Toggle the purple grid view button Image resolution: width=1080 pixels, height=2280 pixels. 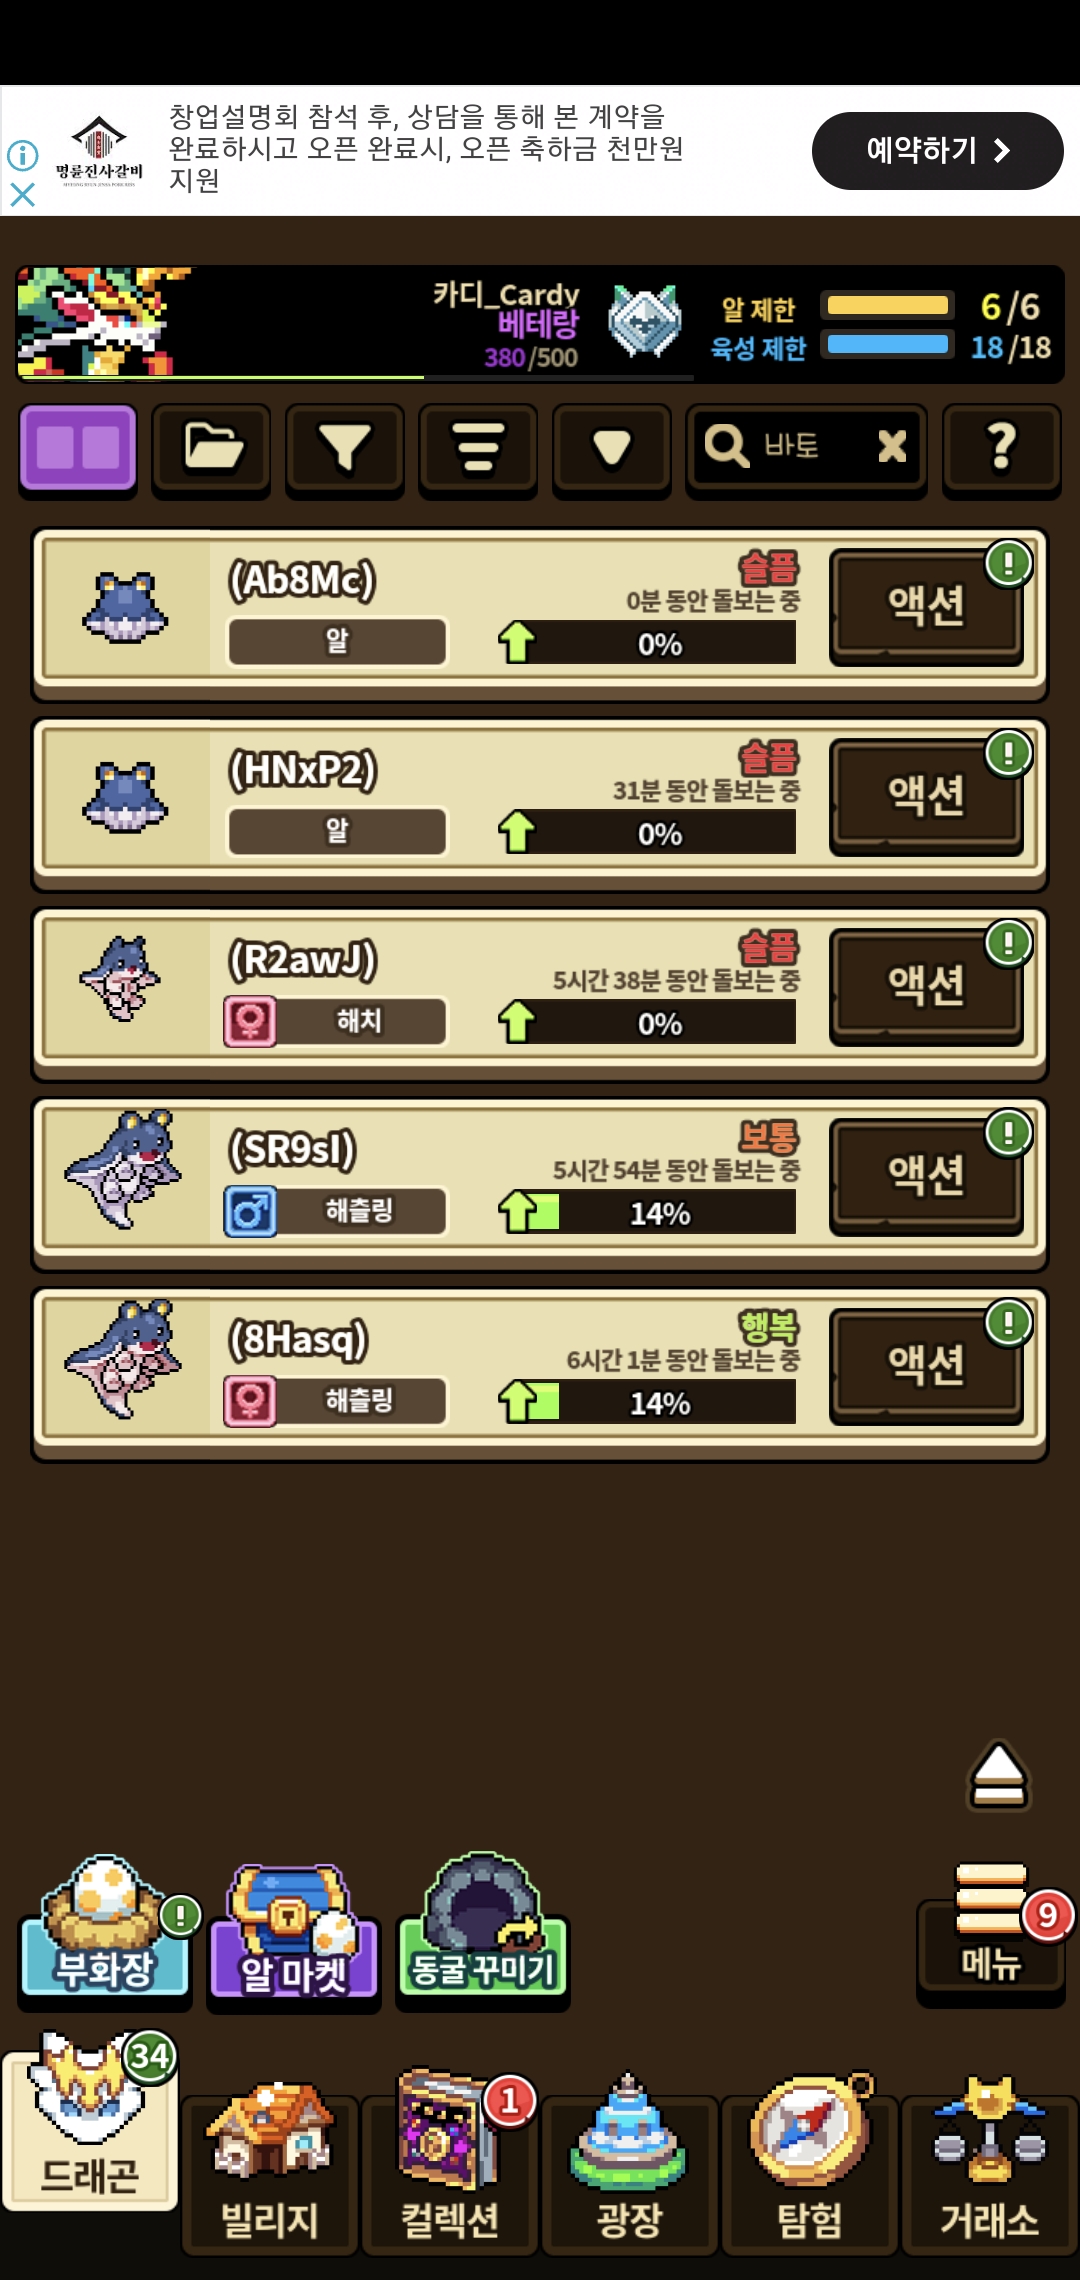78,448
